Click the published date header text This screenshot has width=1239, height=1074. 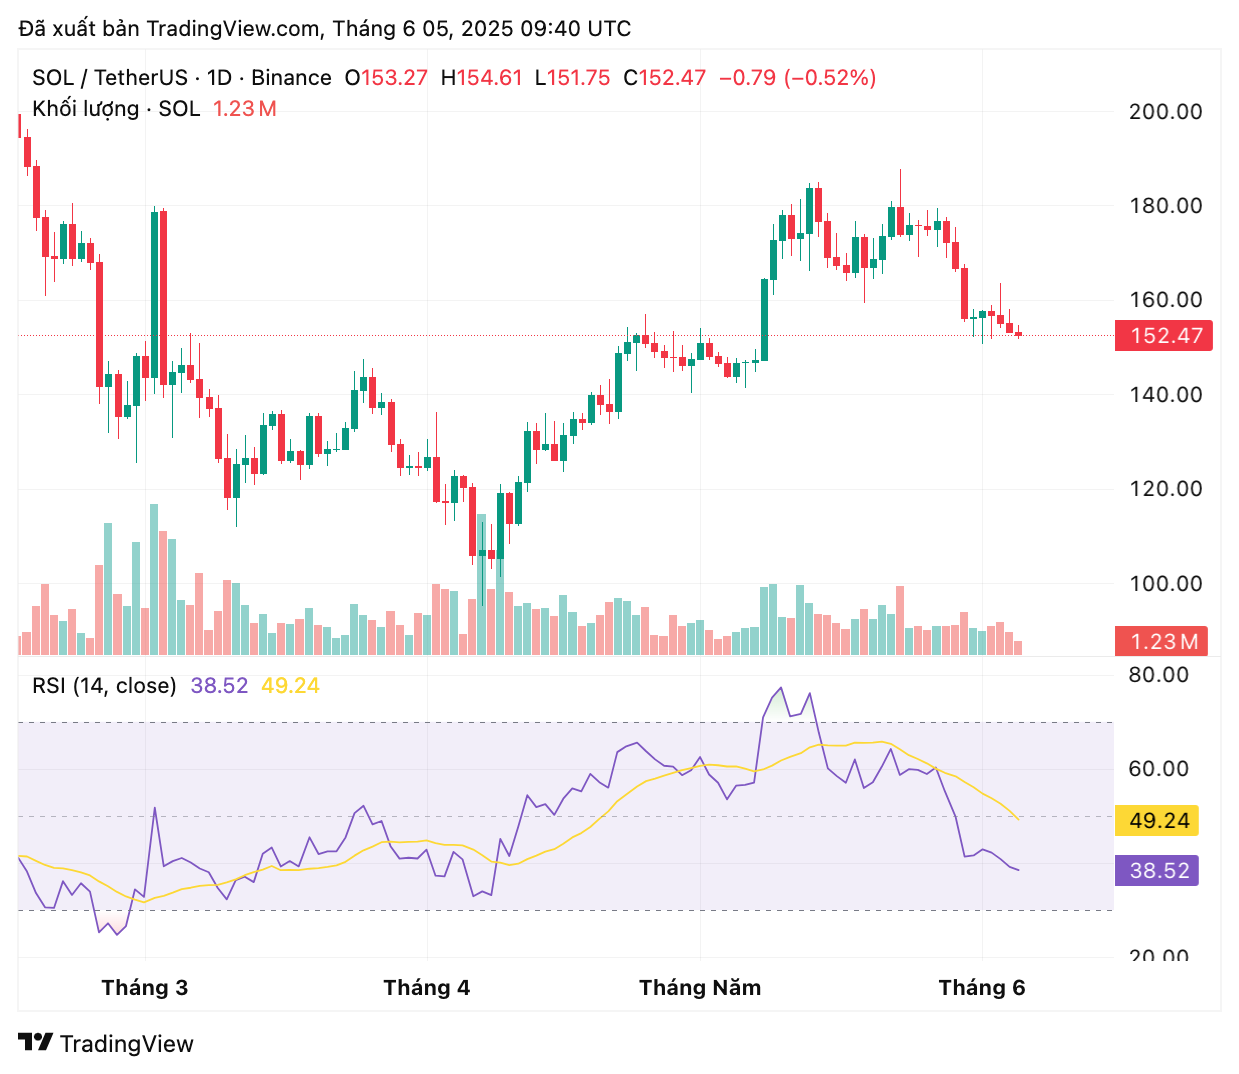click(325, 28)
